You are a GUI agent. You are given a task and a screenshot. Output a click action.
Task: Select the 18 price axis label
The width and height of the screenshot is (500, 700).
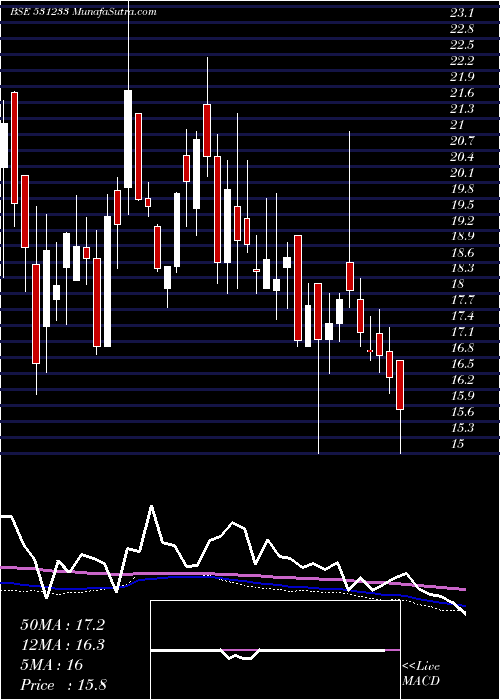[457, 284]
